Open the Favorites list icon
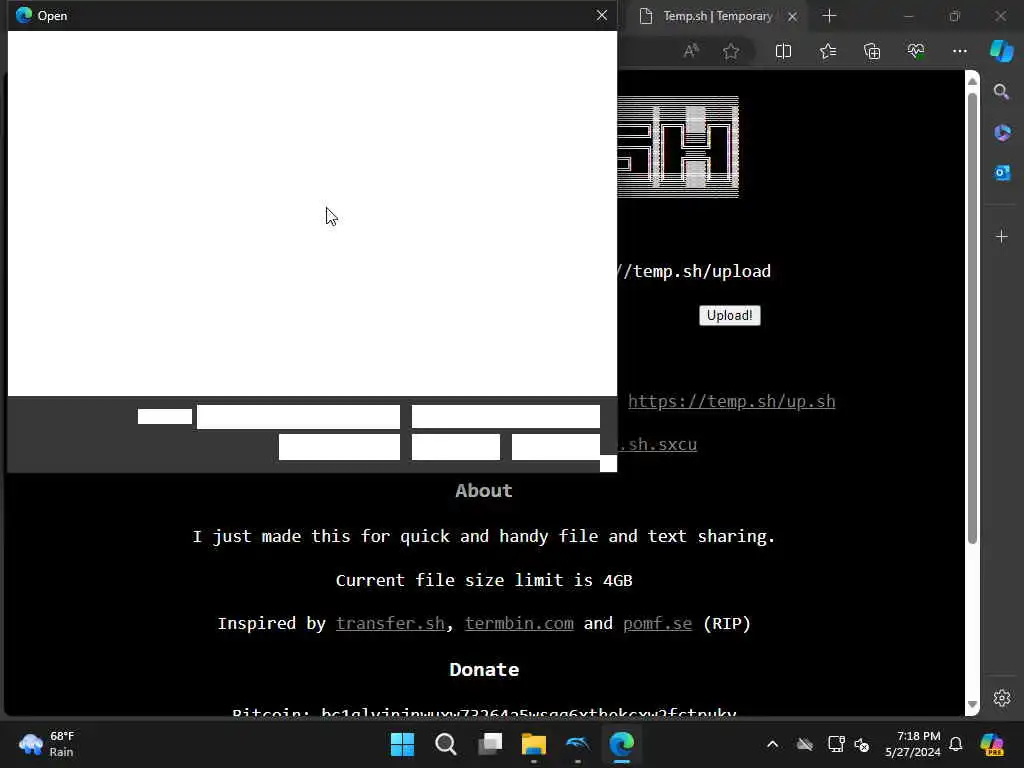 tap(828, 51)
